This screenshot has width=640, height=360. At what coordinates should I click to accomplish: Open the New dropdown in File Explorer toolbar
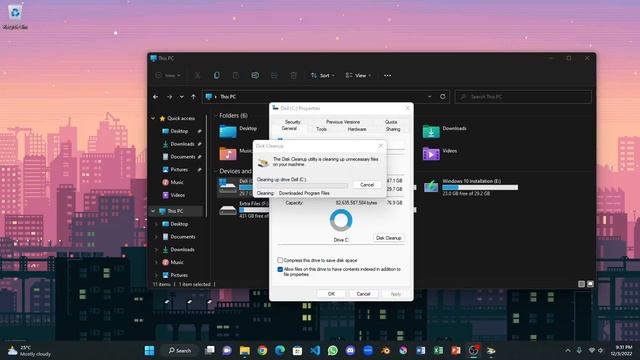(x=168, y=76)
